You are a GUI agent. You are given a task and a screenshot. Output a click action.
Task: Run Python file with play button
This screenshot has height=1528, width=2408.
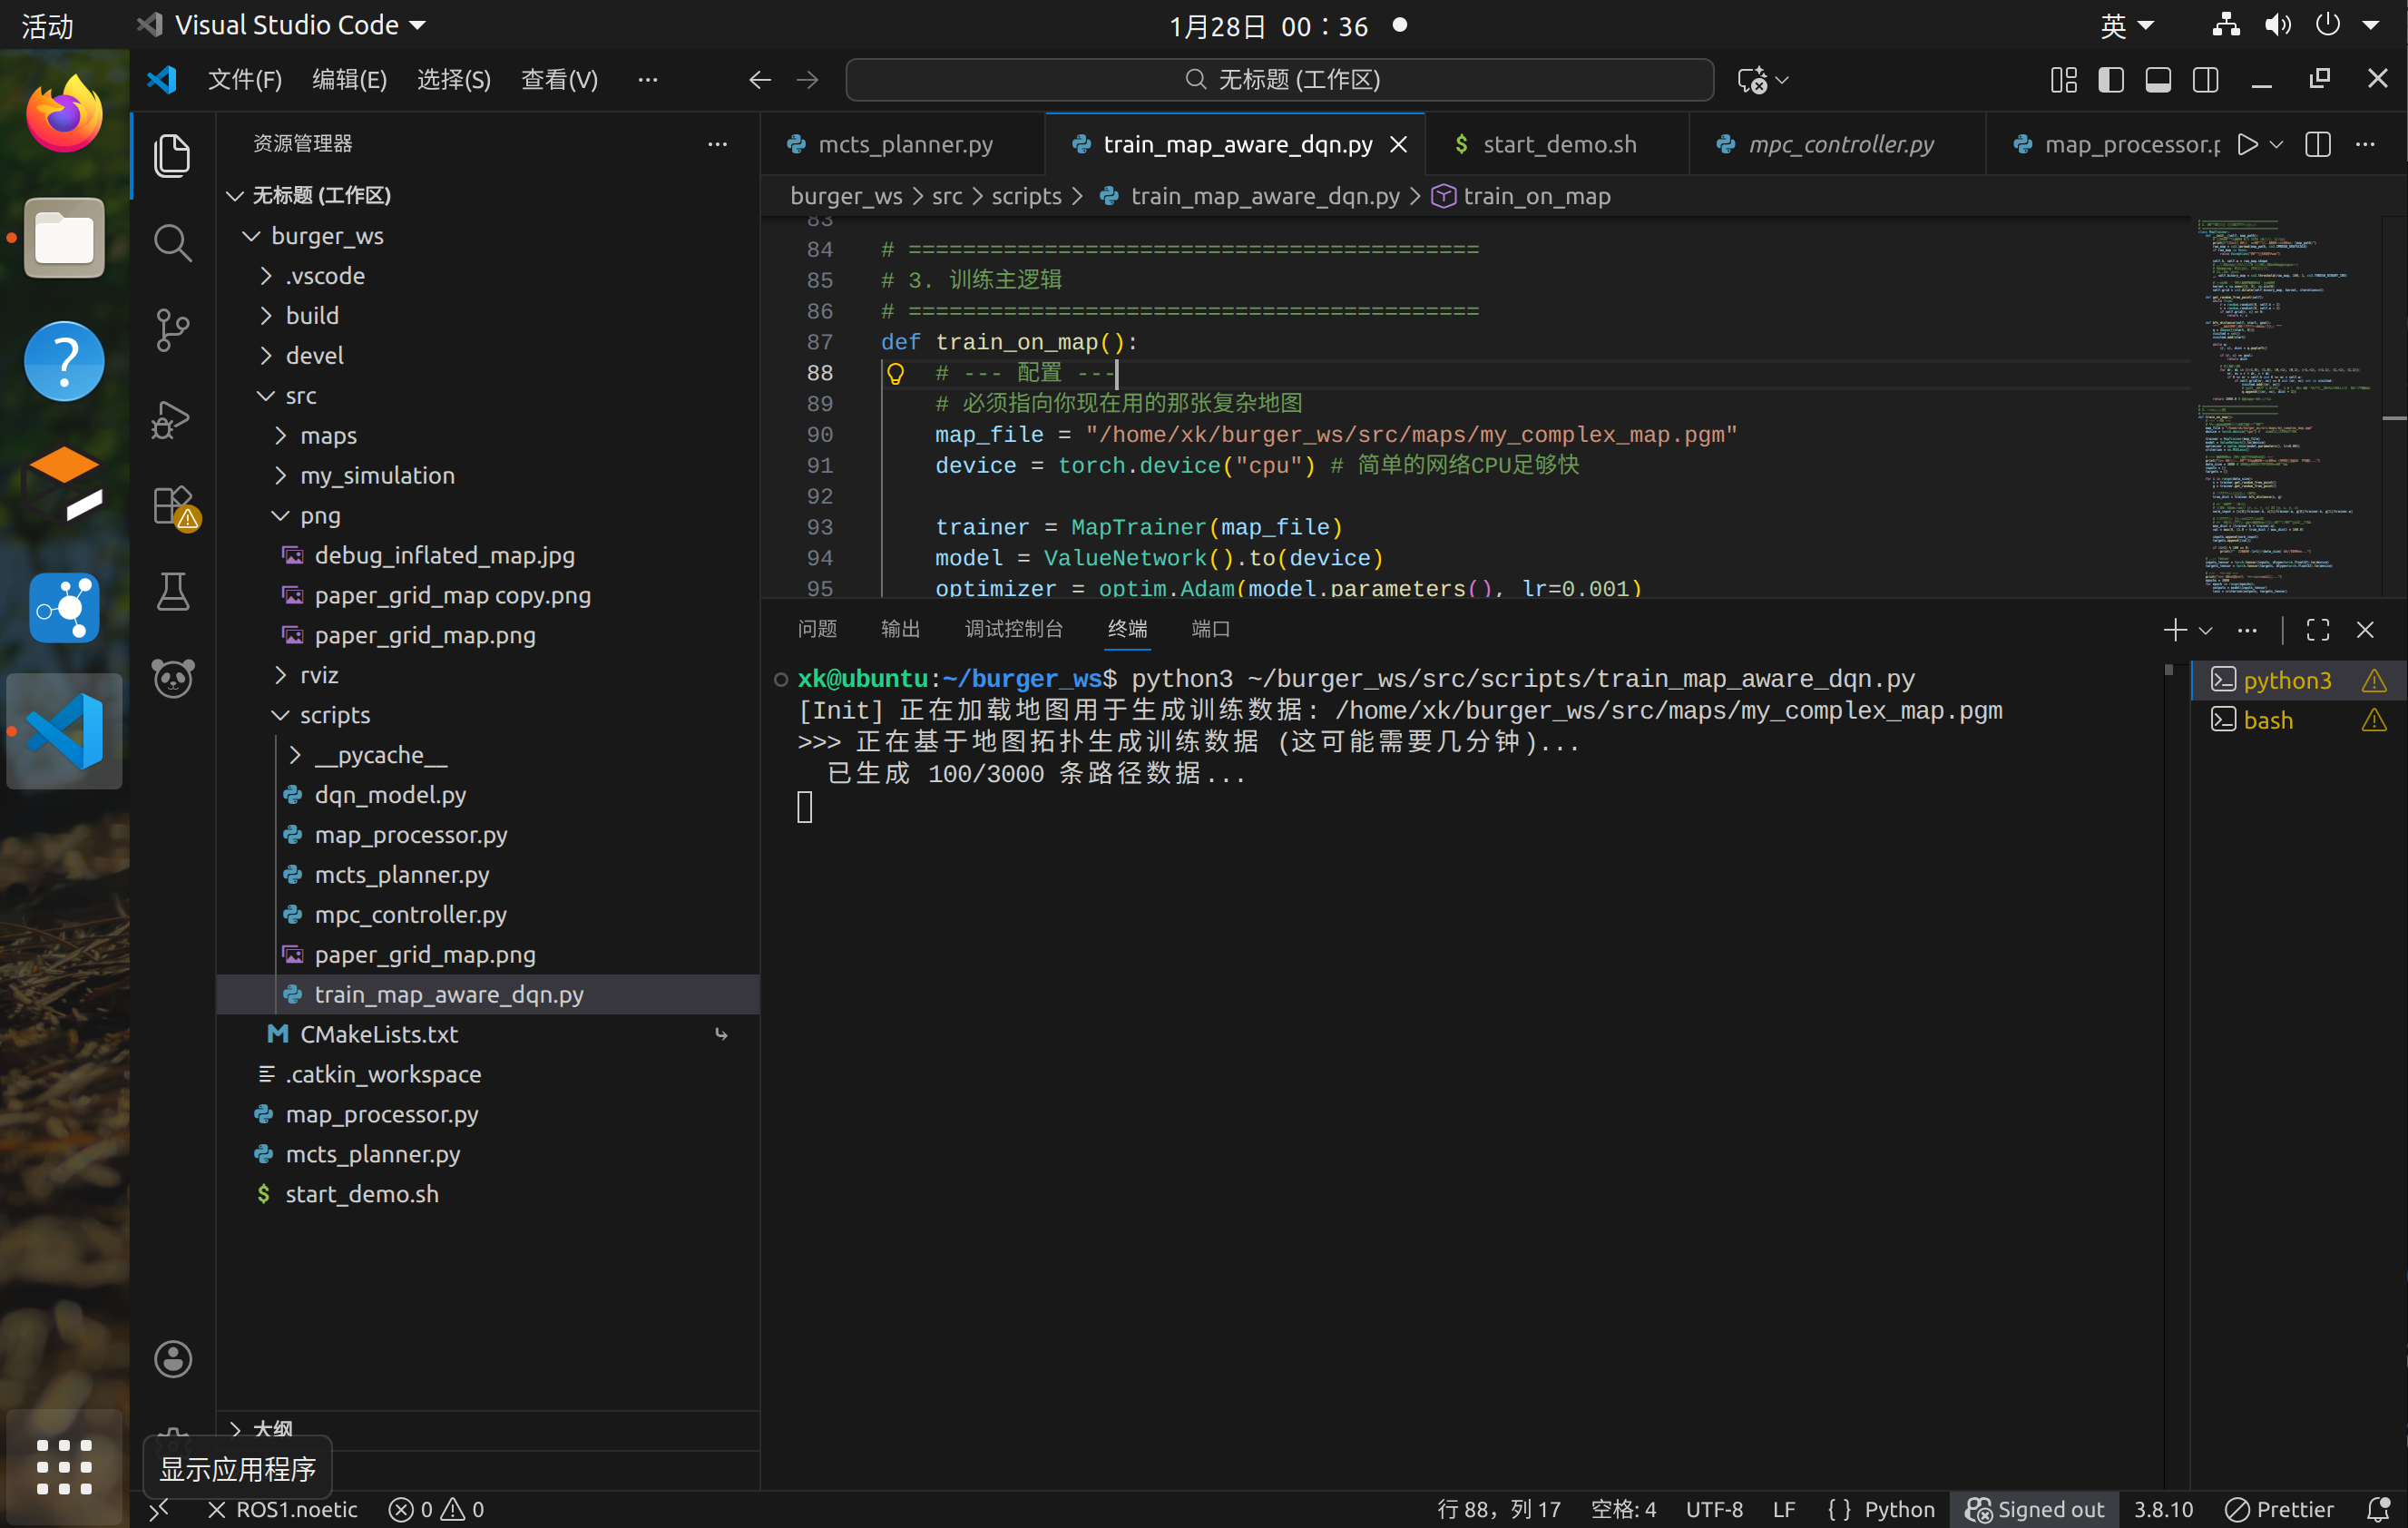click(2247, 144)
